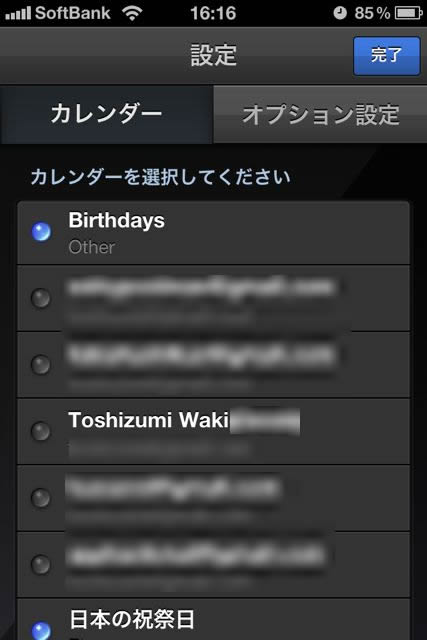Select the radio just above Toshizumi Waki
The width and height of the screenshot is (427, 640).
[x=41, y=364]
